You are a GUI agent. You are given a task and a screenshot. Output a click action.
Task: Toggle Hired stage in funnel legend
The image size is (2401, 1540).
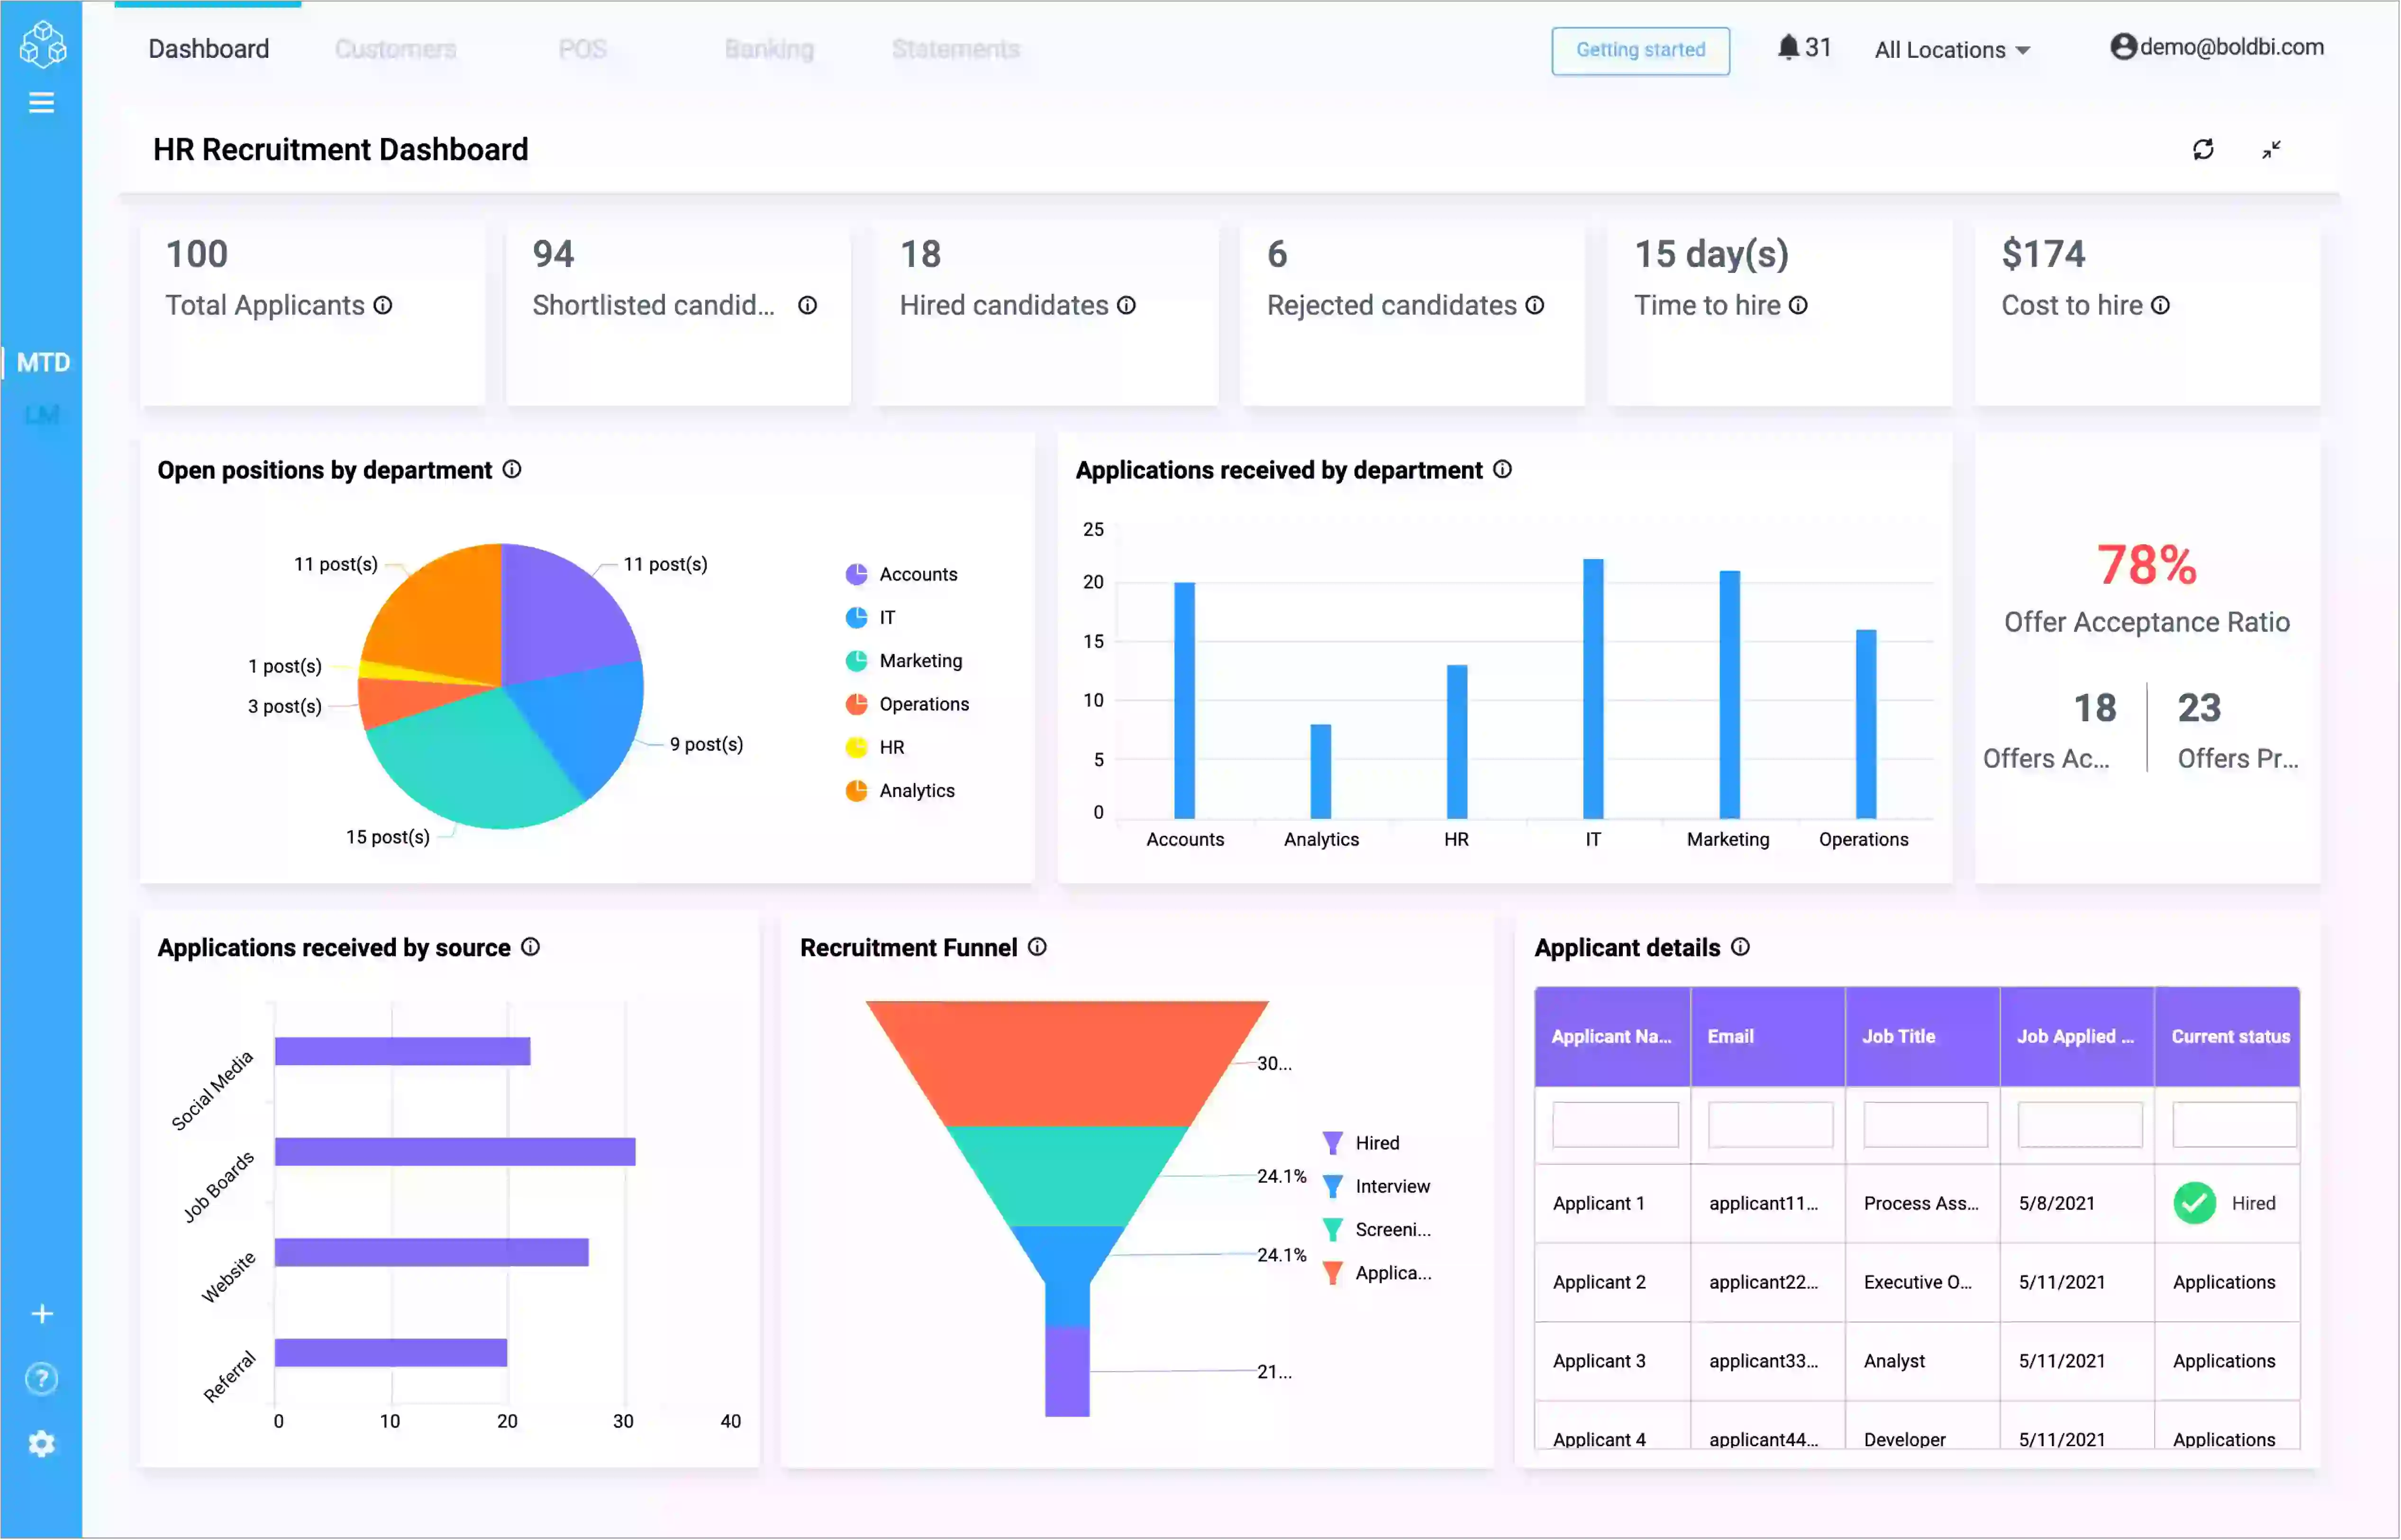tap(1361, 1143)
